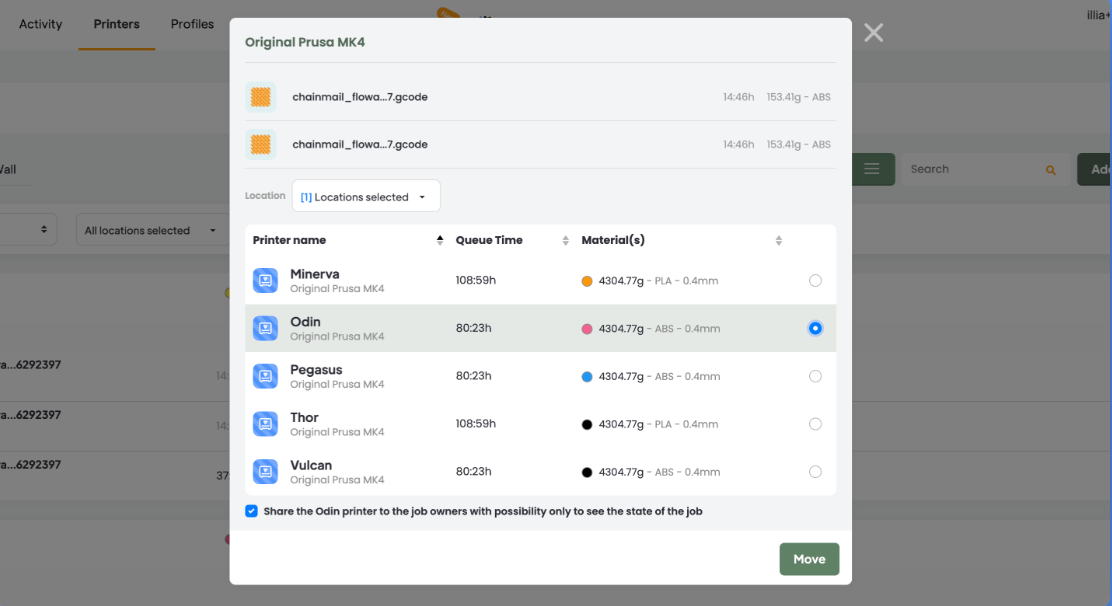Click the Odin printer icon
The width and height of the screenshot is (1112, 606).
click(265, 328)
